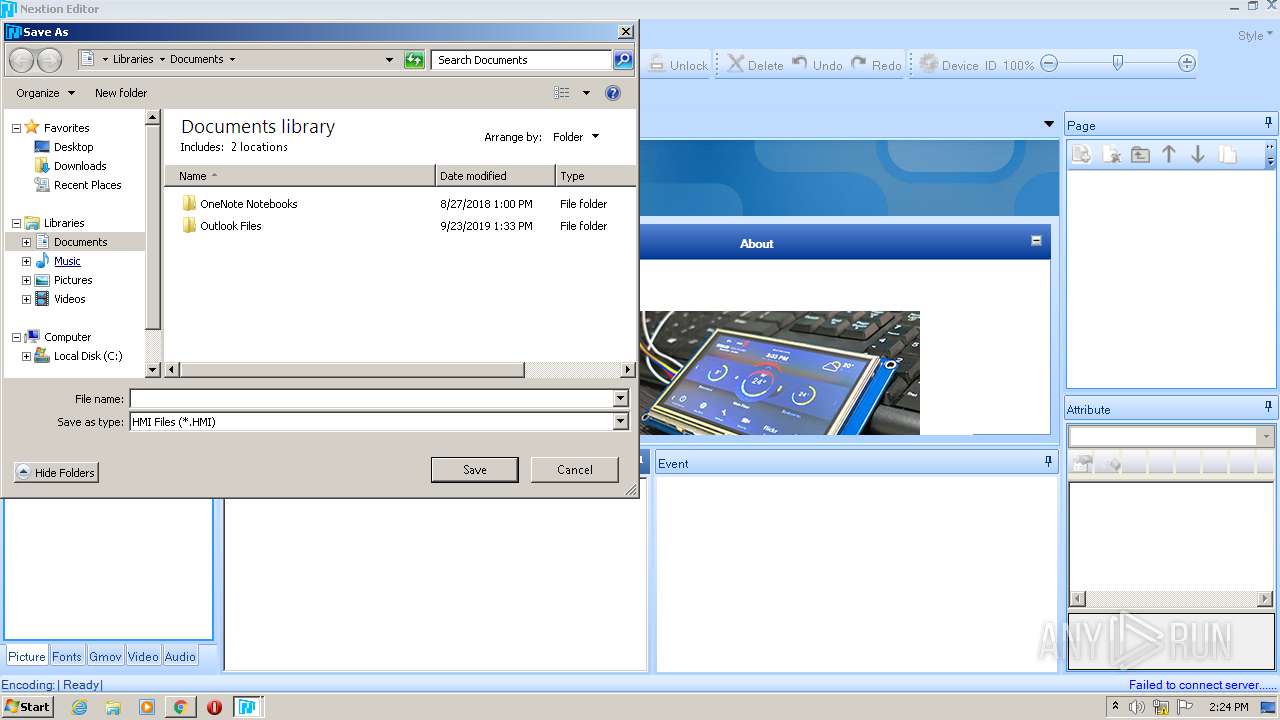Switch to the Fonts tab

click(67, 656)
